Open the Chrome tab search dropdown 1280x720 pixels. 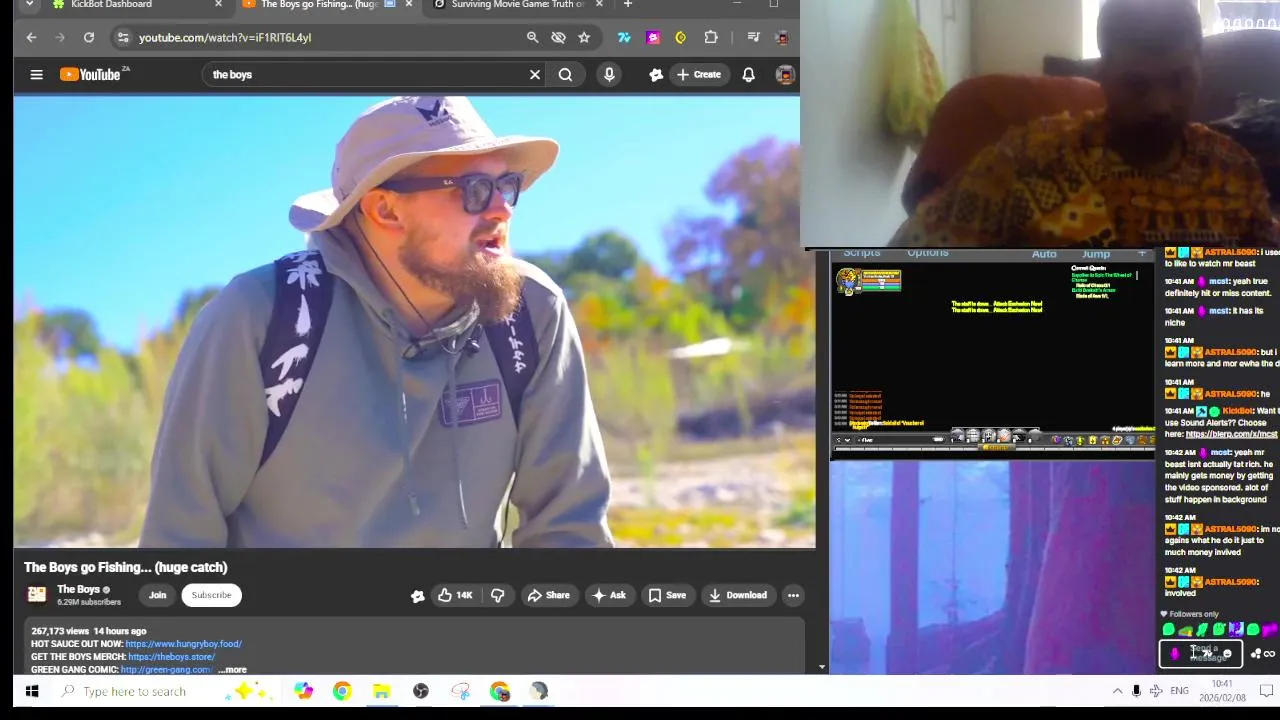[30, 4]
